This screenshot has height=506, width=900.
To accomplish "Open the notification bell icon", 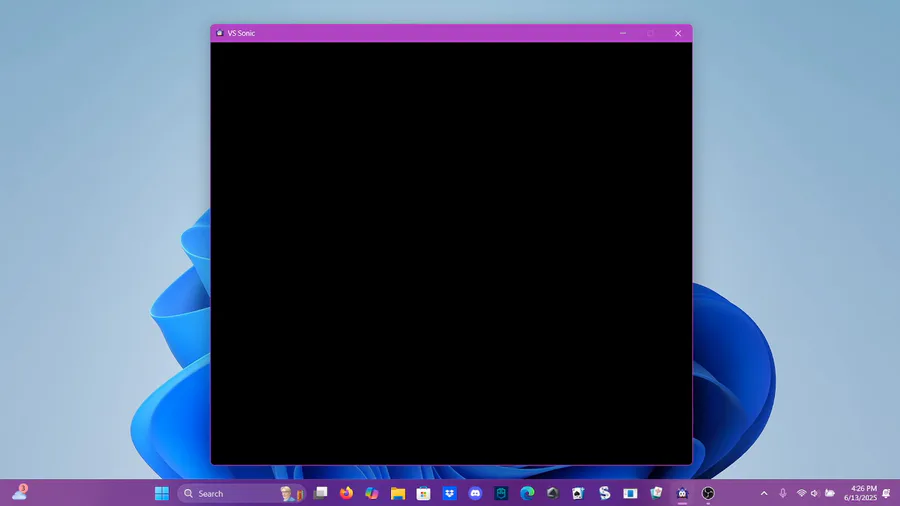I will (887, 493).
